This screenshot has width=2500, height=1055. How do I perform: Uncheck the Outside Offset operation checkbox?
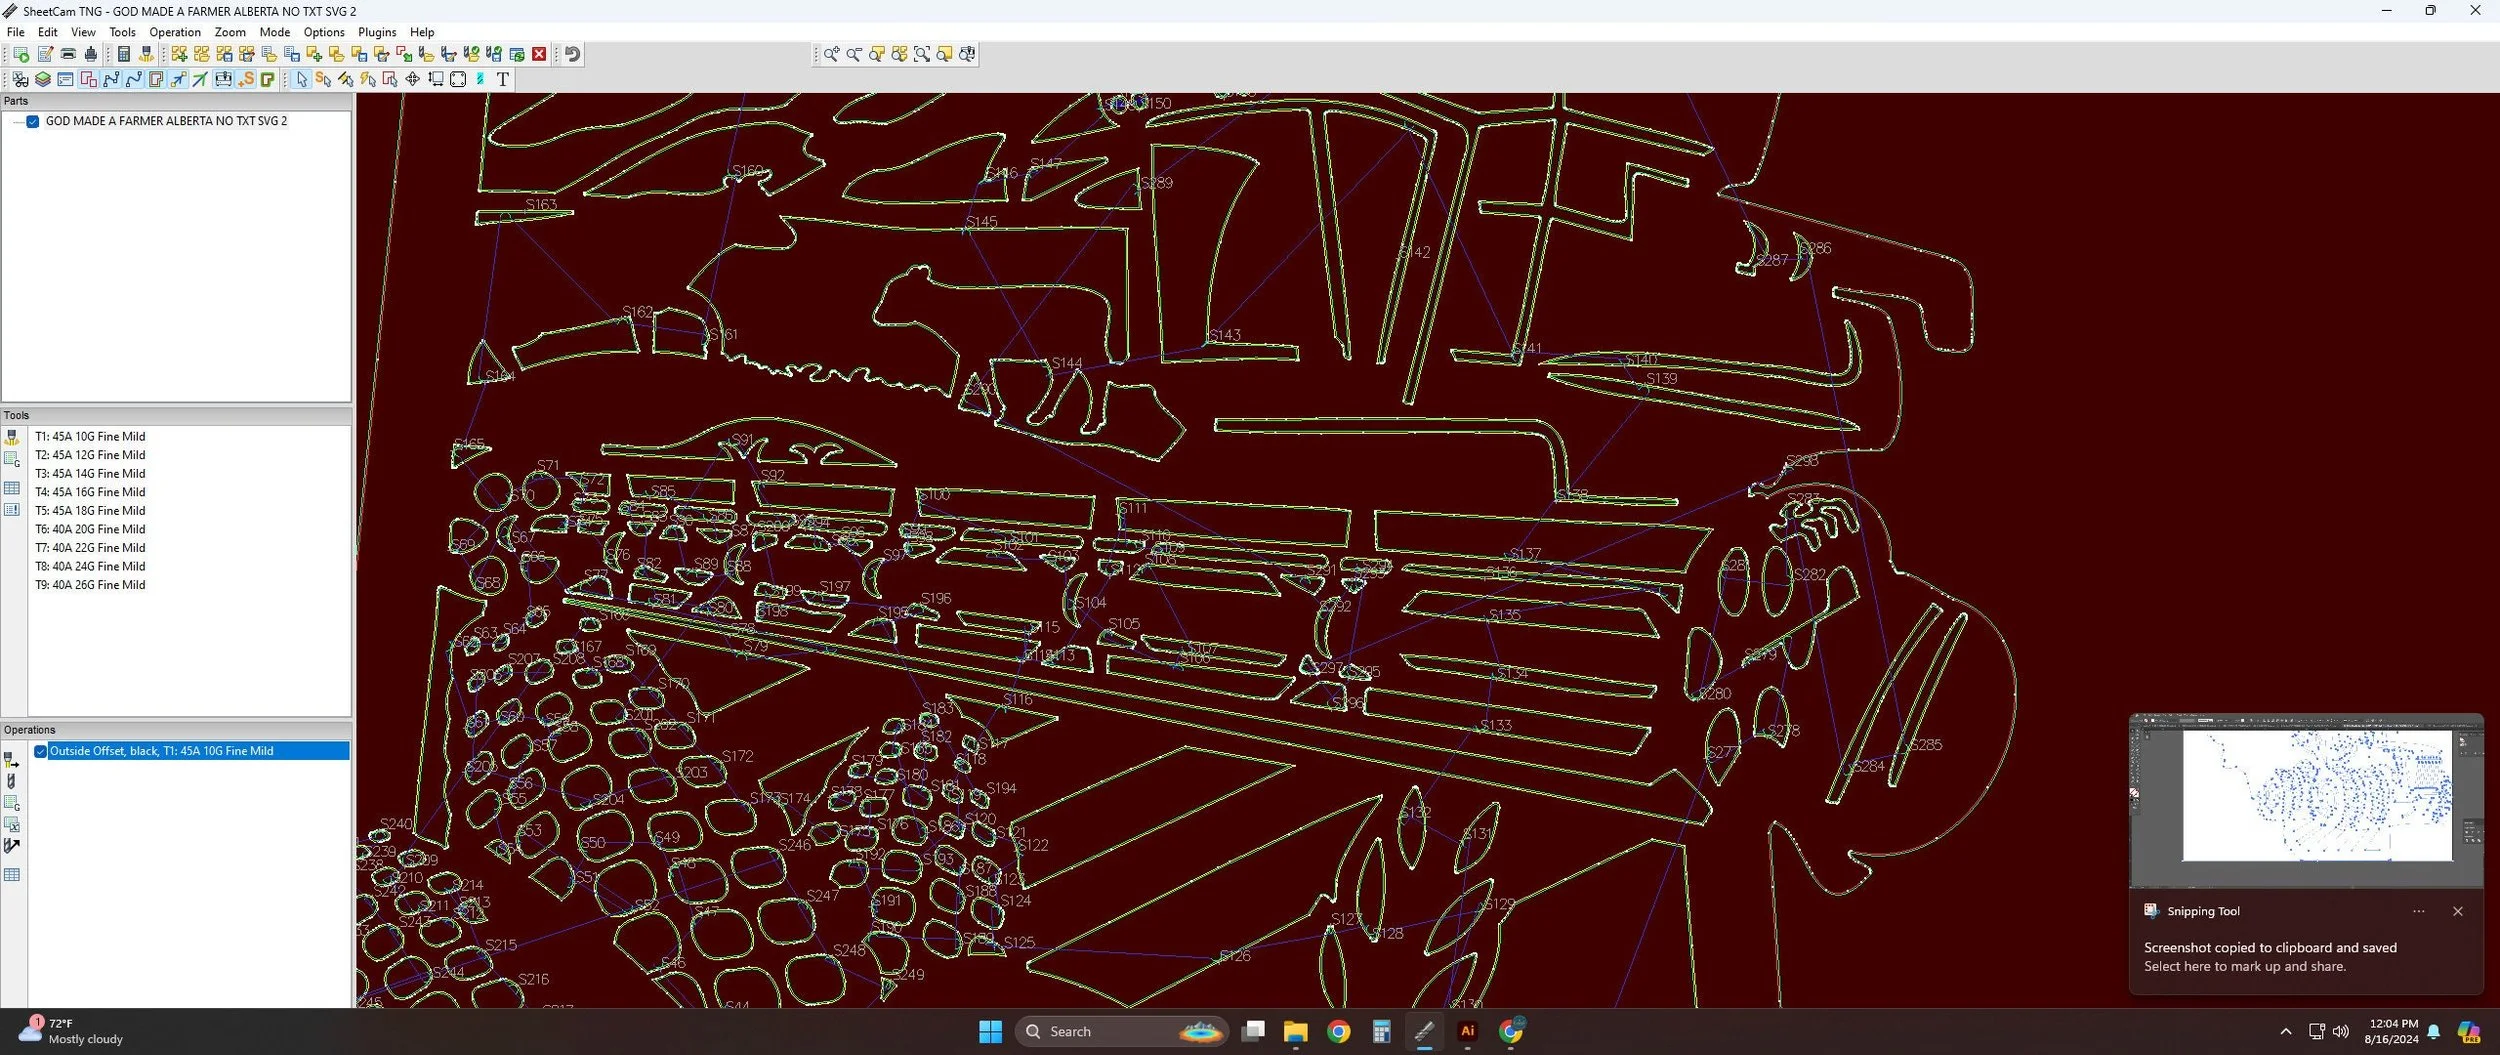[41, 751]
